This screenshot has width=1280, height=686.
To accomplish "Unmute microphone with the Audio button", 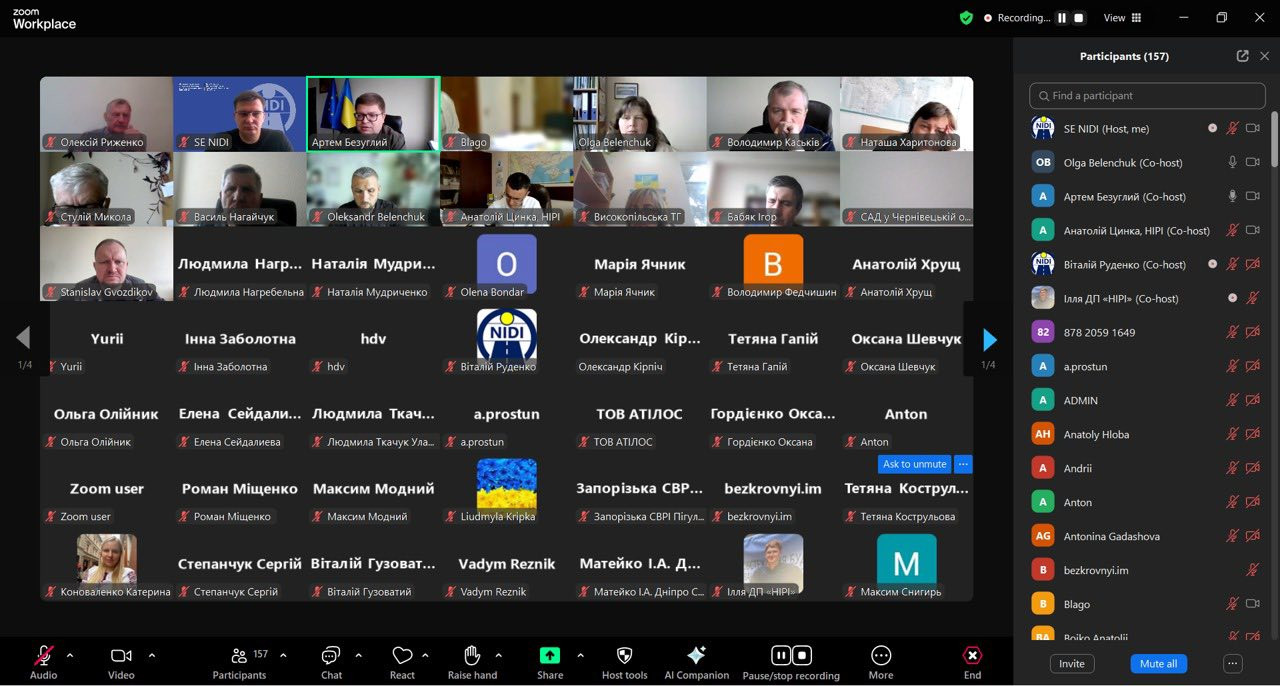I will [x=43, y=656].
